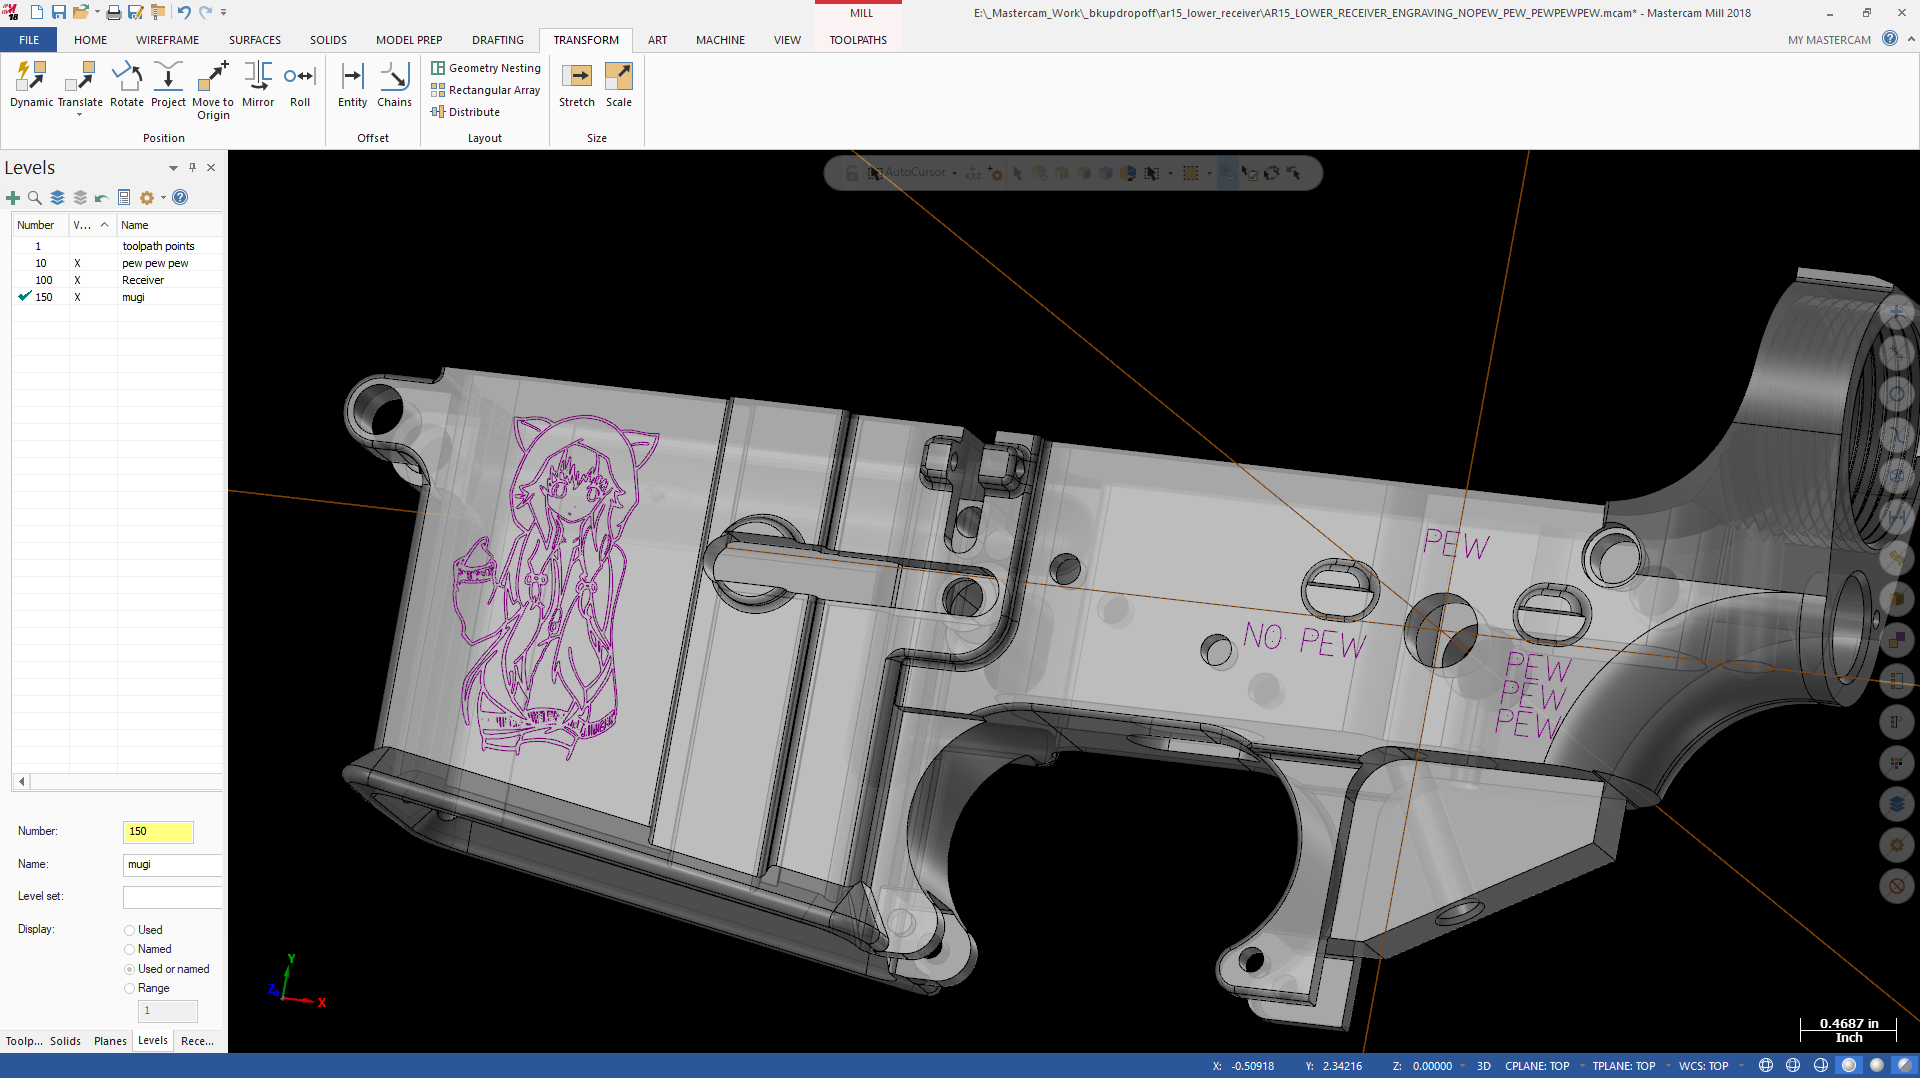Open the dropdown beside the gear icon
The image size is (1920, 1078).
click(163, 198)
